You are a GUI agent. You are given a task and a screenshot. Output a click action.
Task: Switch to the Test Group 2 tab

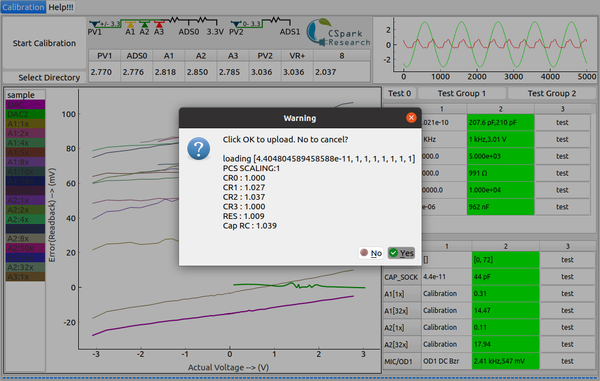point(551,93)
